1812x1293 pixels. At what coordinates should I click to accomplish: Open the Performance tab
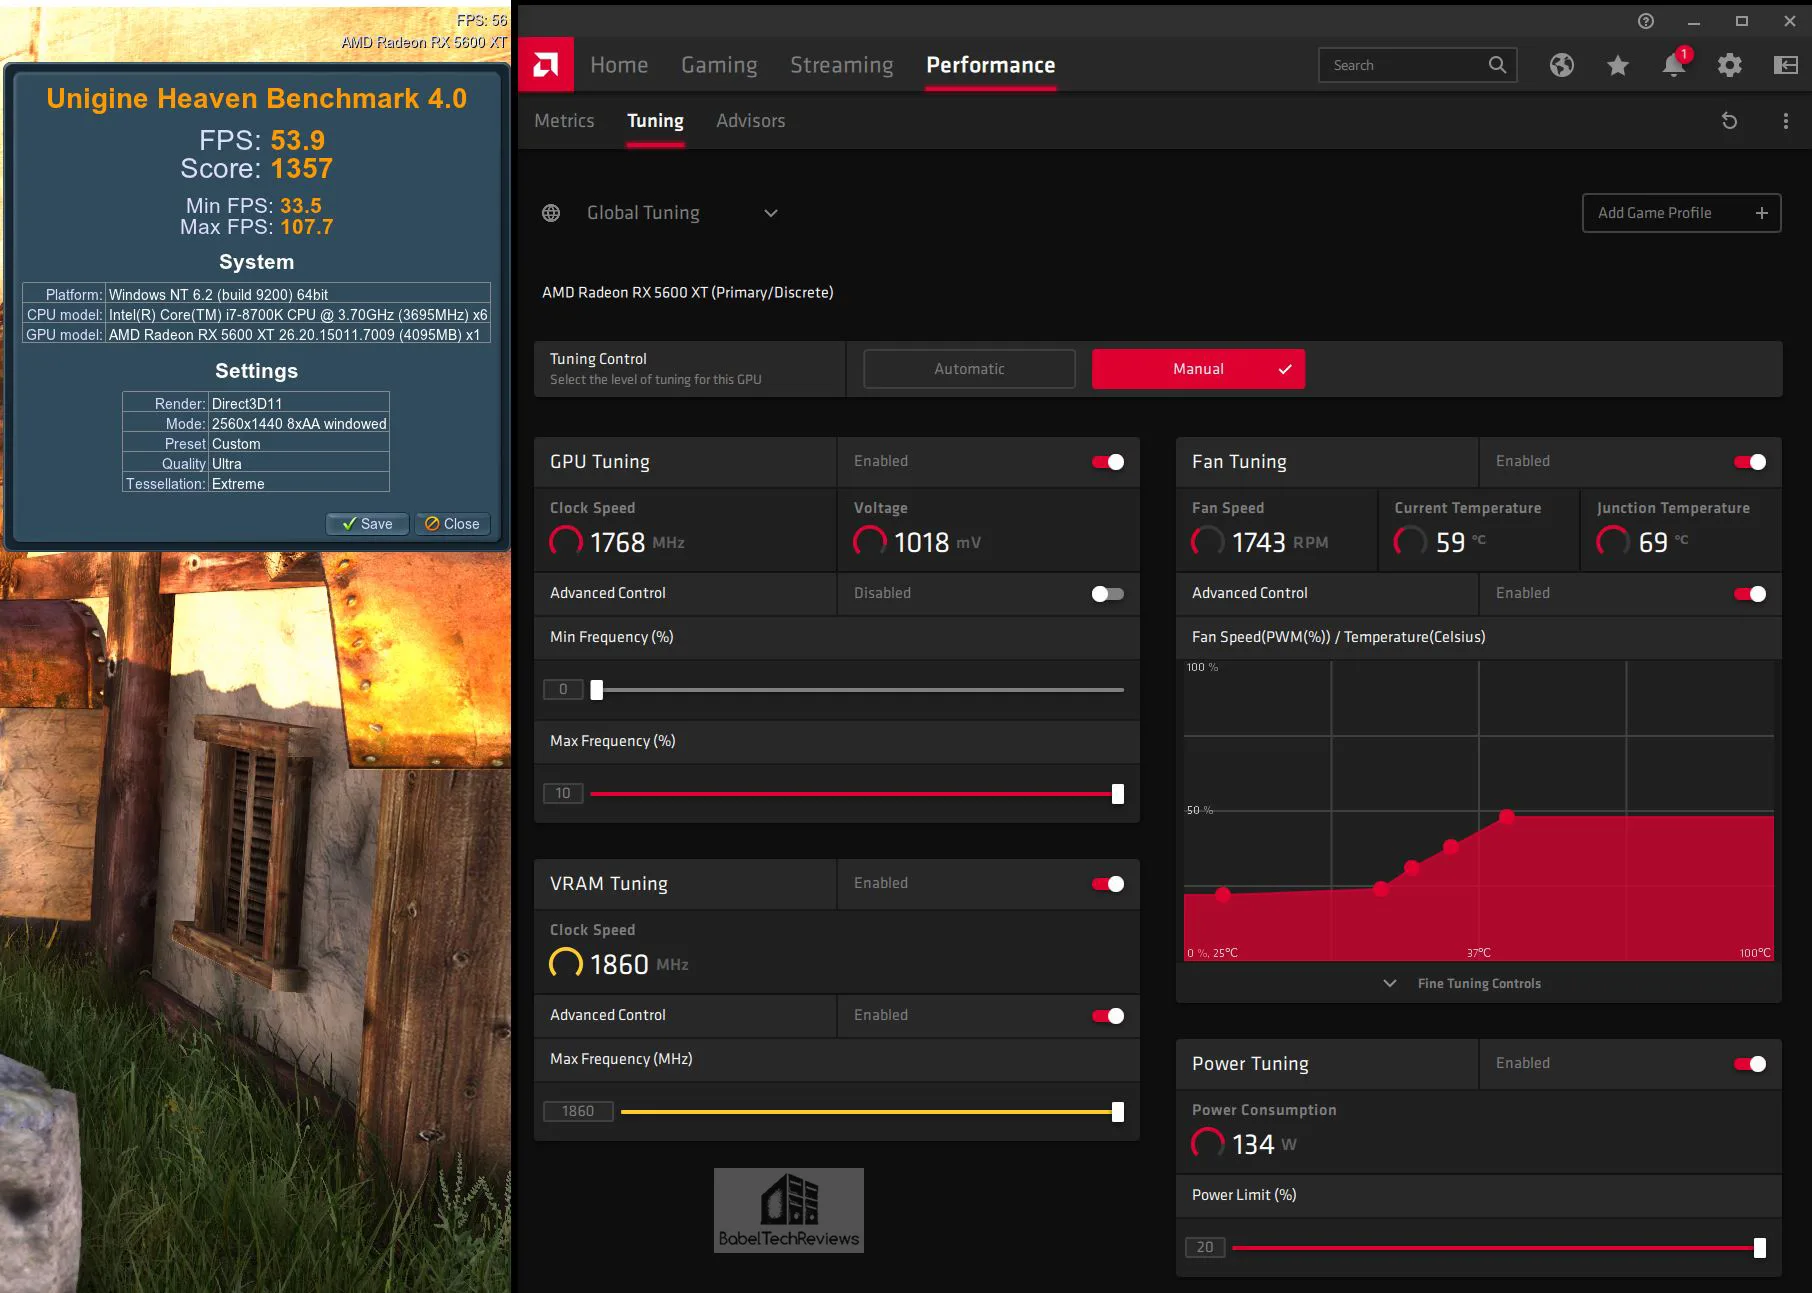tap(990, 65)
